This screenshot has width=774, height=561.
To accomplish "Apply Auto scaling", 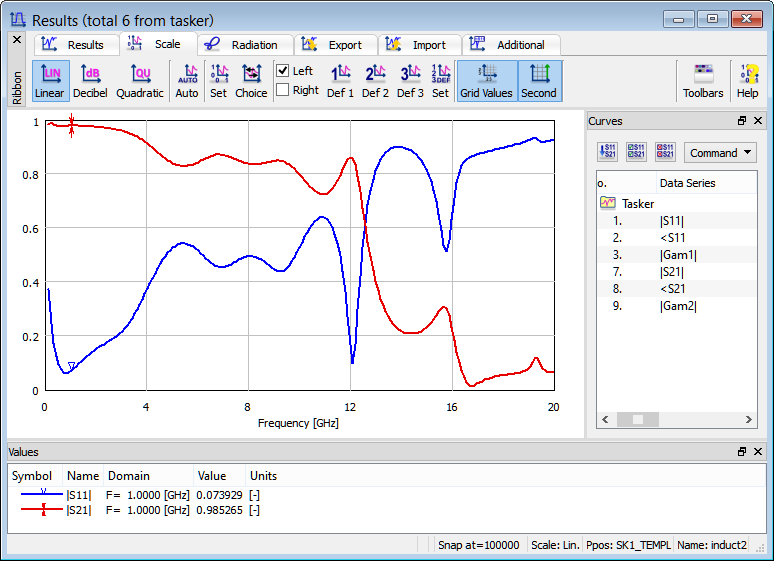I will [x=187, y=80].
